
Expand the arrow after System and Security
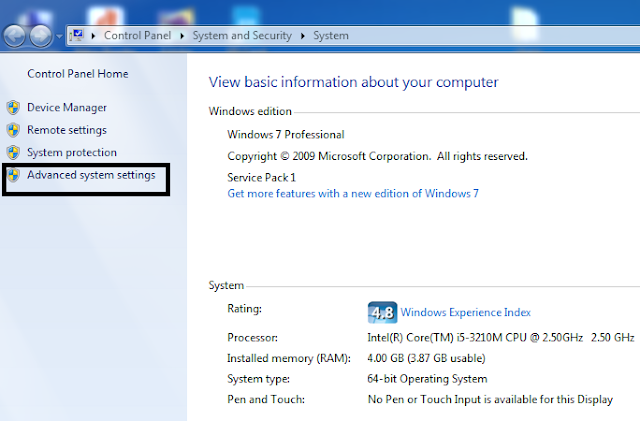click(303, 36)
